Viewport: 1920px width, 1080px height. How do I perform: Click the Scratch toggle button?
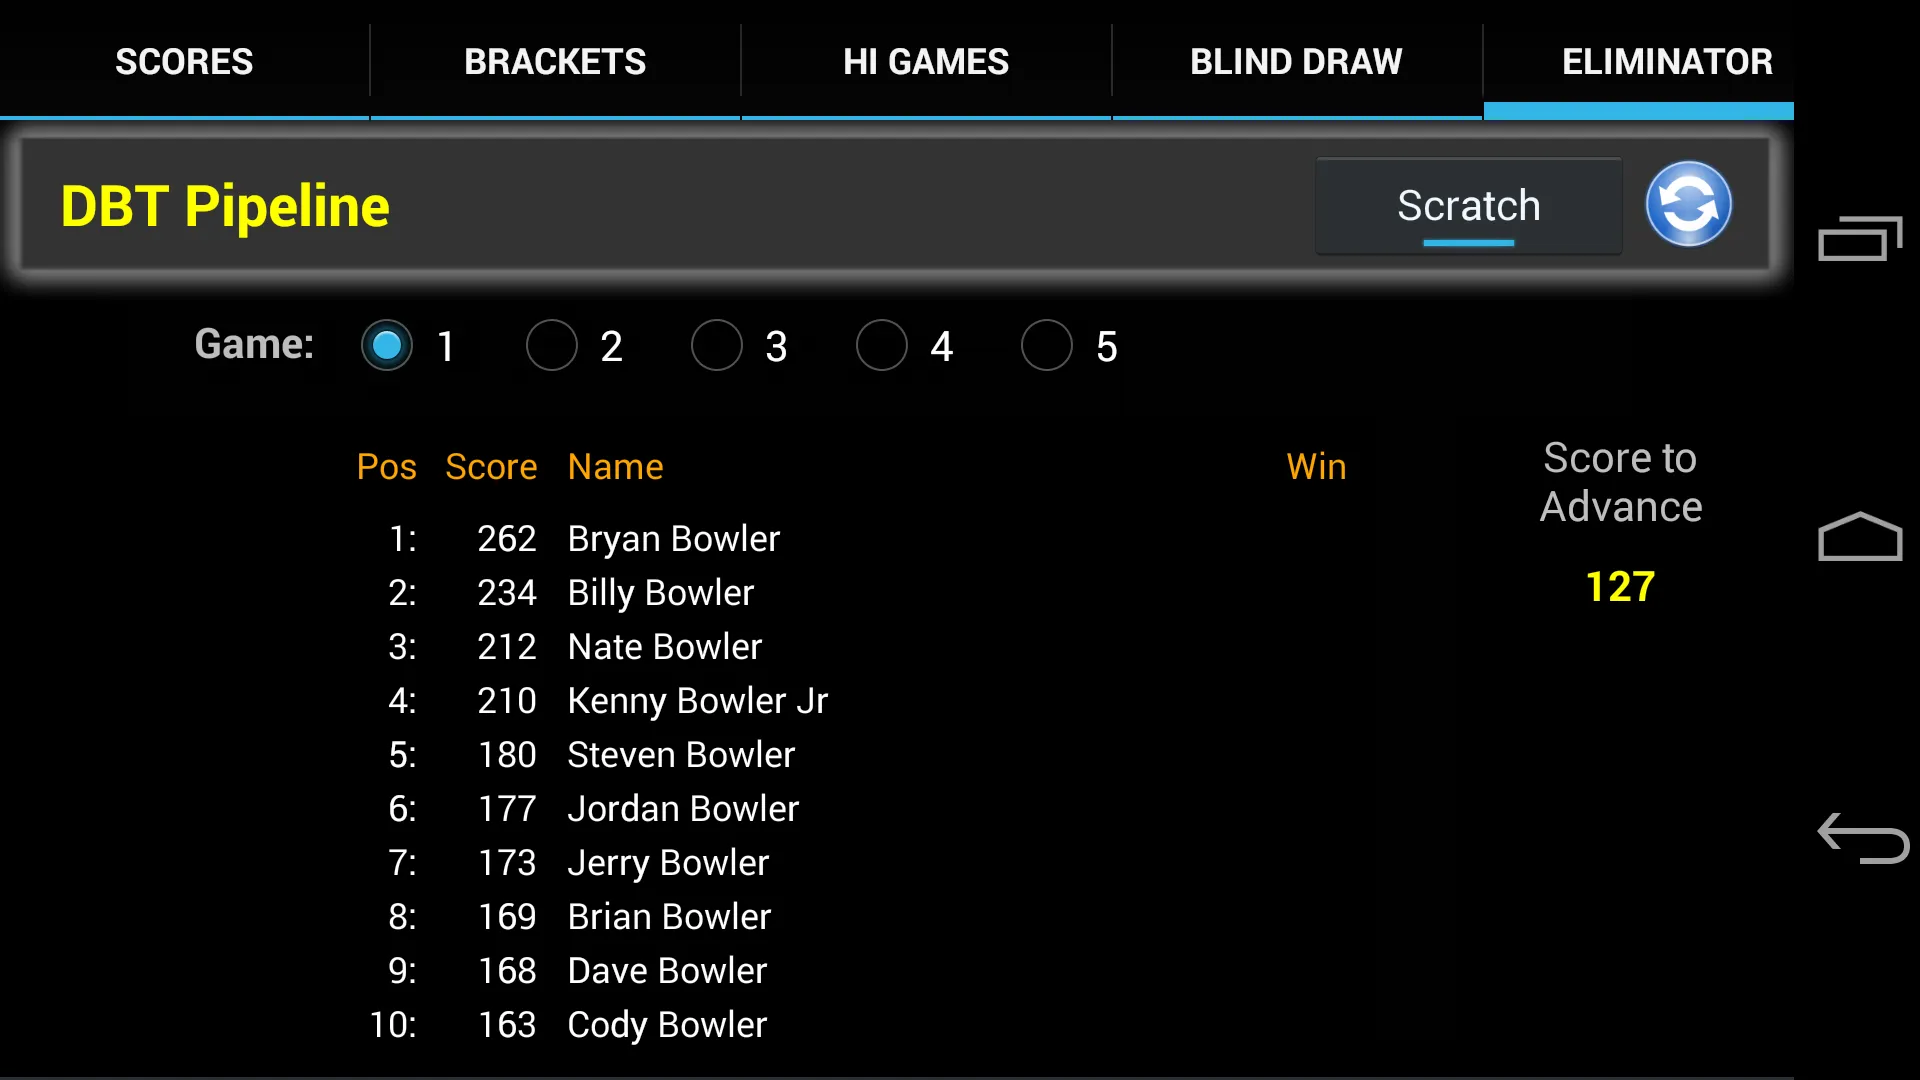point(1469,206)
